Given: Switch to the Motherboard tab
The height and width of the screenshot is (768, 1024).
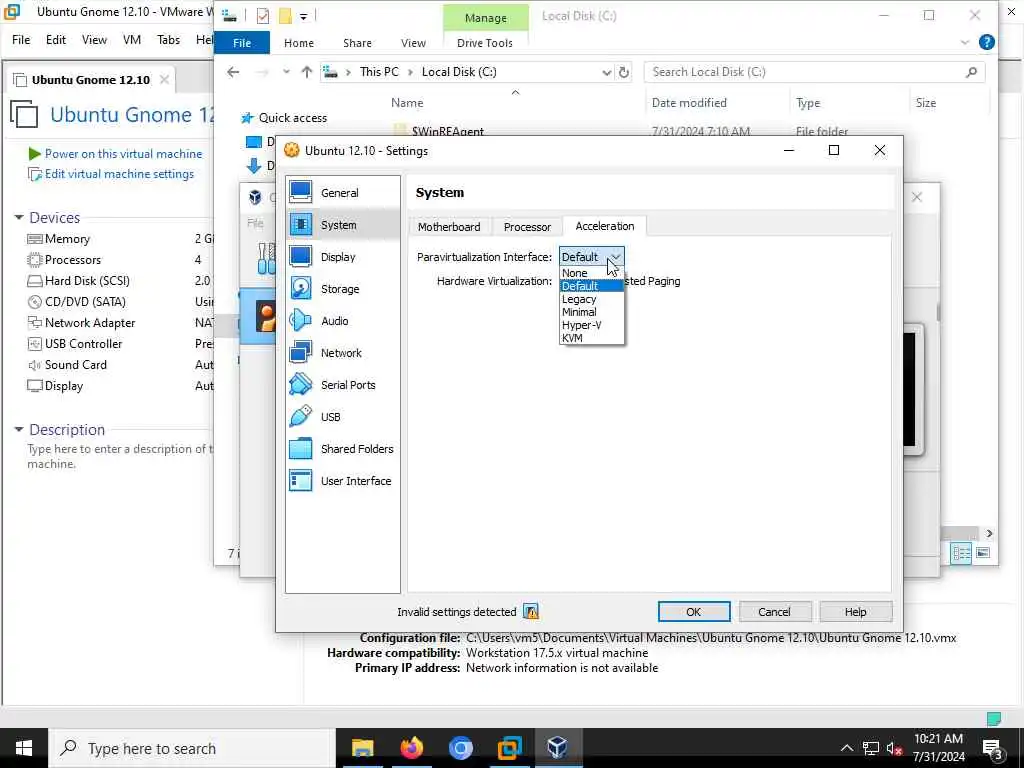Looking at the screenshot, I should click(449, 227).
